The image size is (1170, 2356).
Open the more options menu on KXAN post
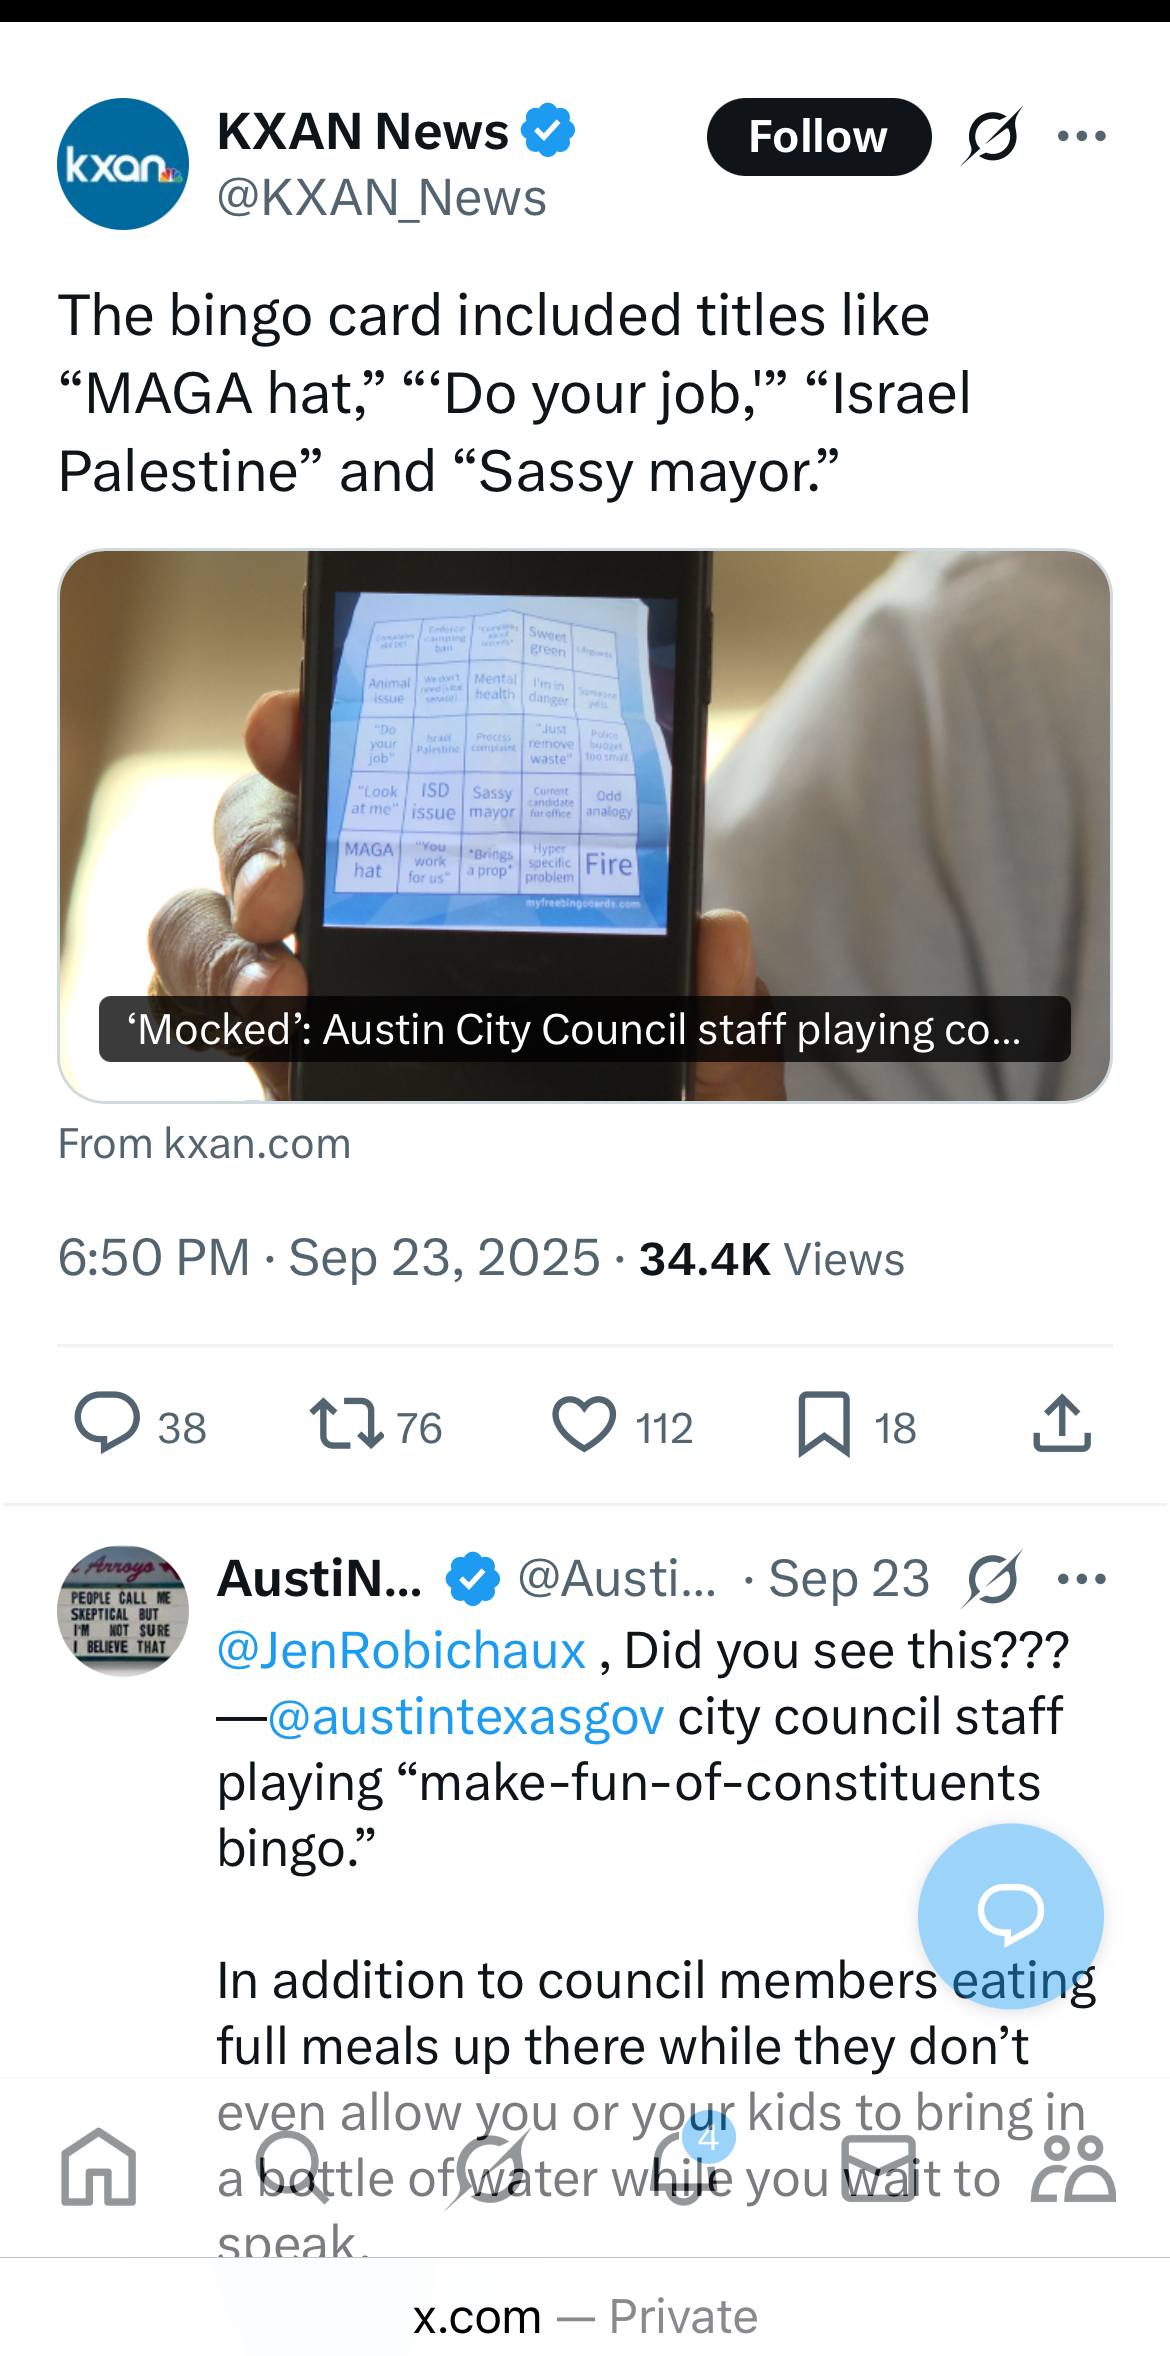(1082, 136)
